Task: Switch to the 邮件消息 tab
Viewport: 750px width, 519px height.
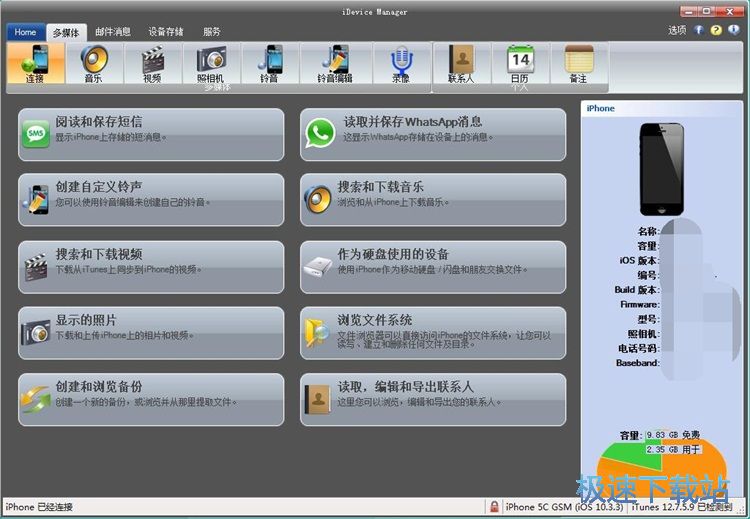Action: pos(113,32)
